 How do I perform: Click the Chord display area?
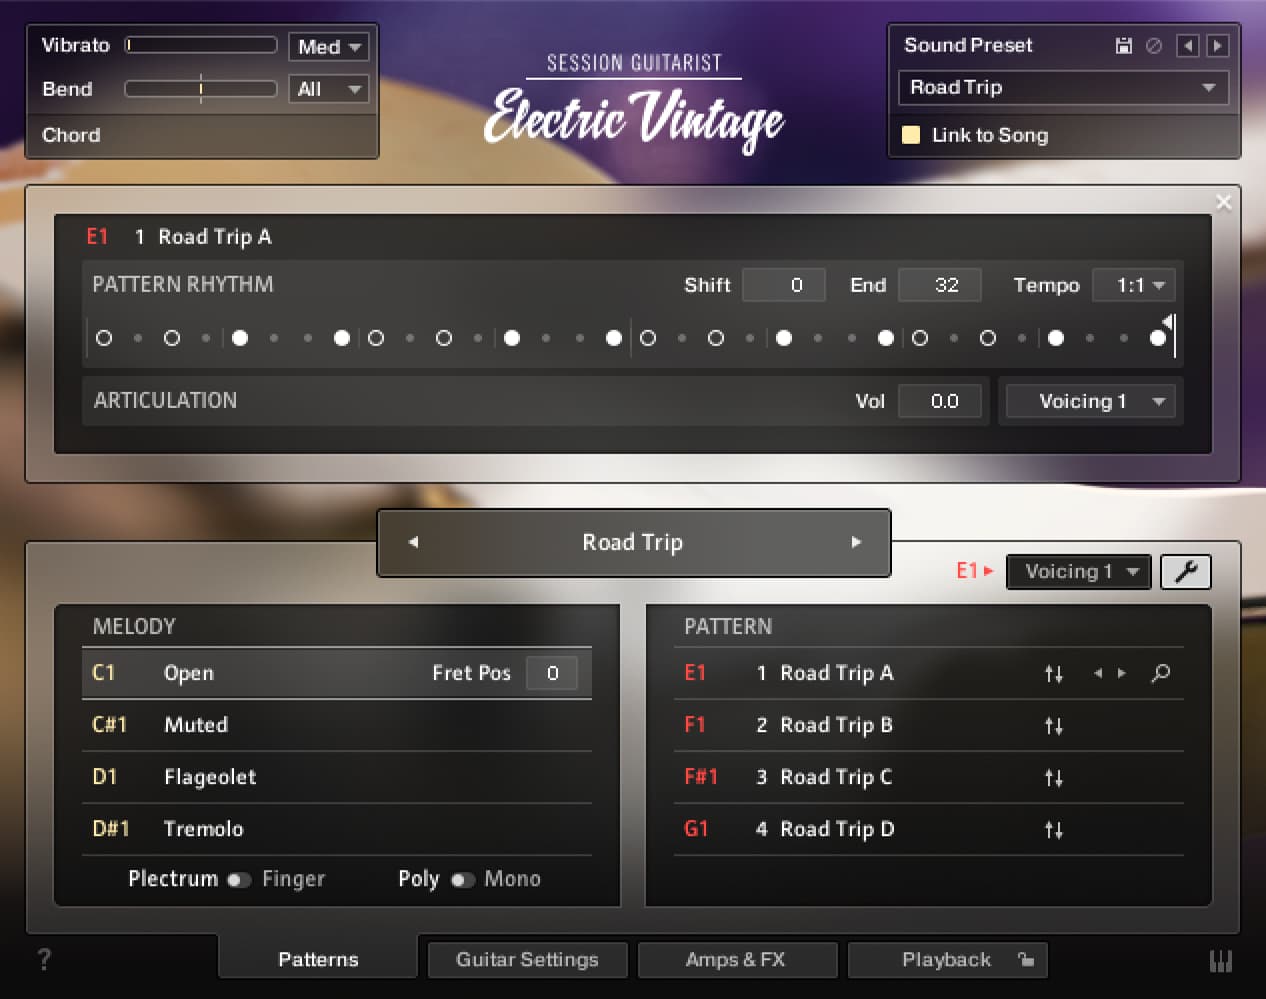coord(202,135)
